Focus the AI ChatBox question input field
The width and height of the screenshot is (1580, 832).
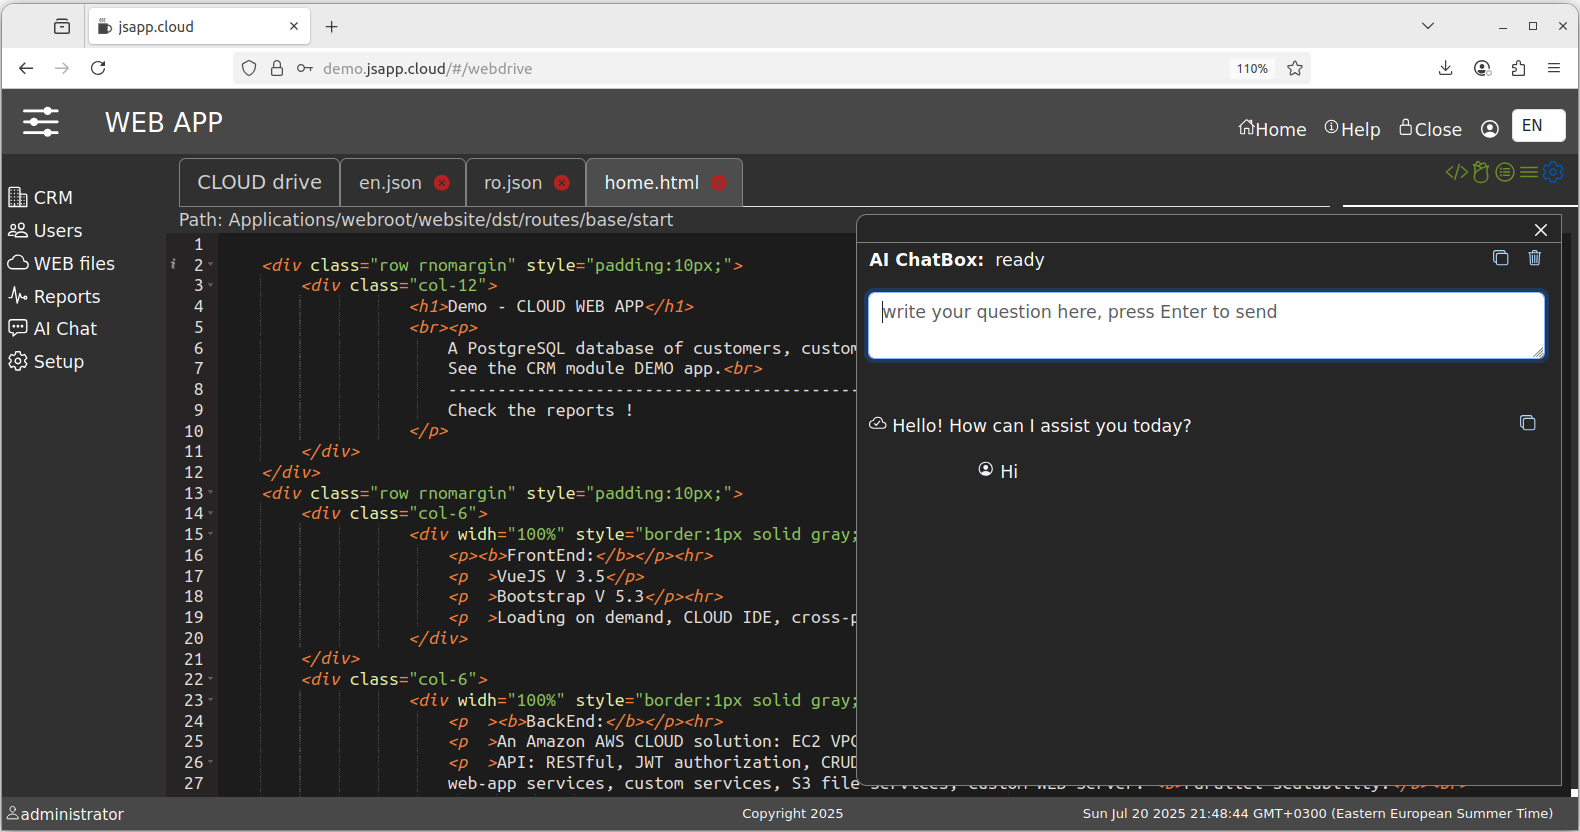(1205, 325)
